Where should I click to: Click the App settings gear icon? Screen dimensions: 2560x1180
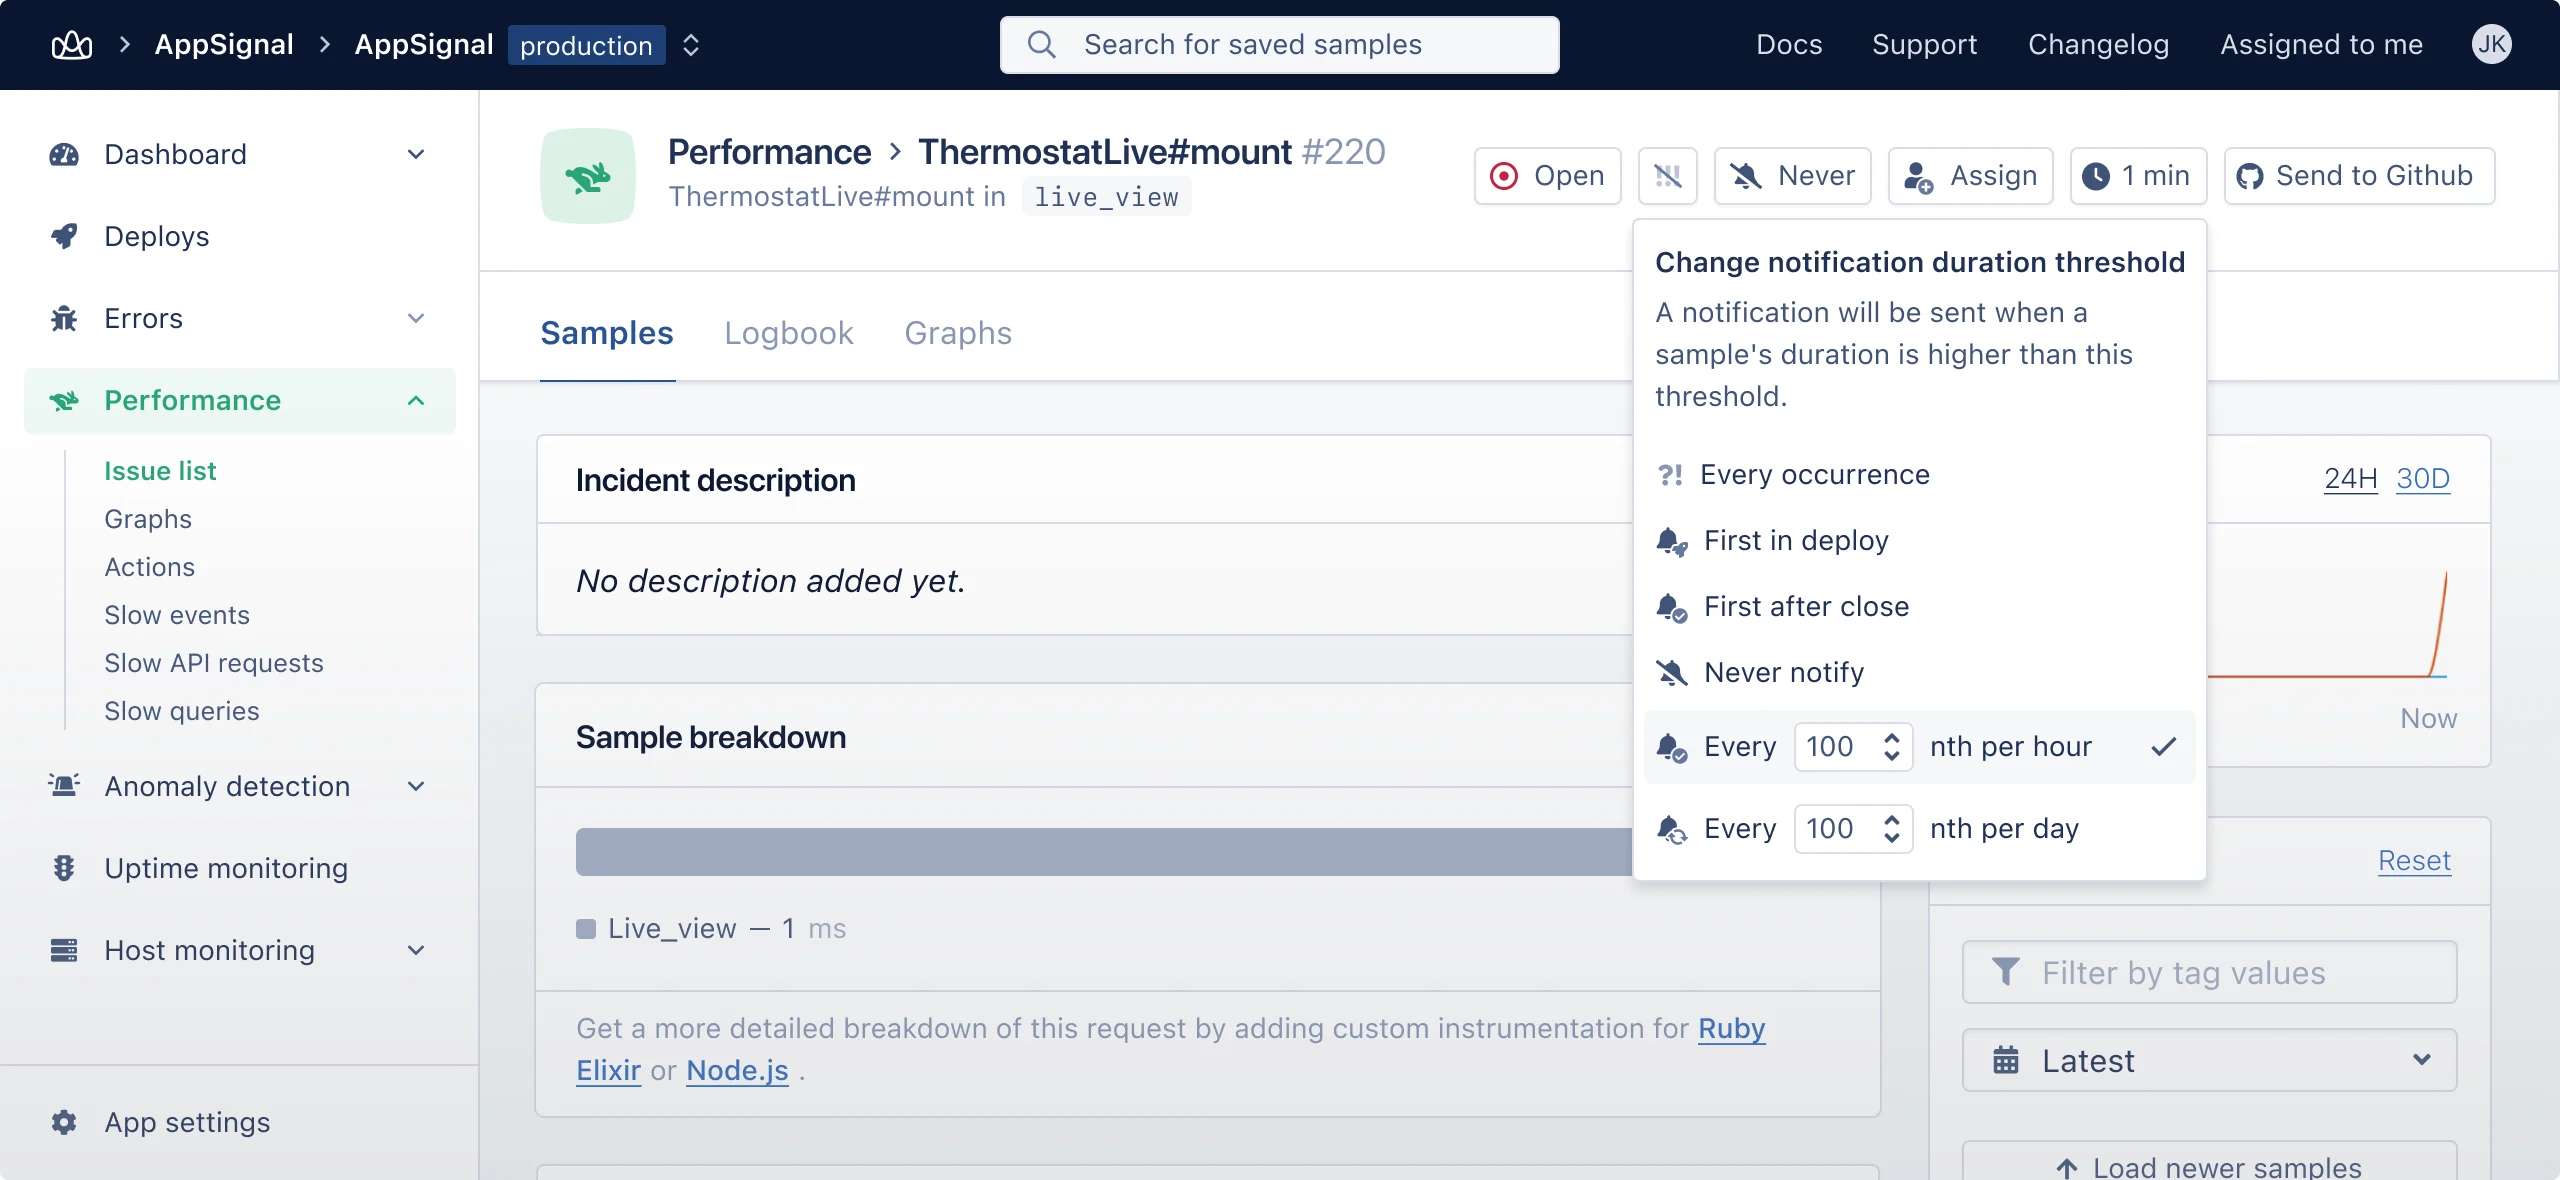[x=64, y=1122]
